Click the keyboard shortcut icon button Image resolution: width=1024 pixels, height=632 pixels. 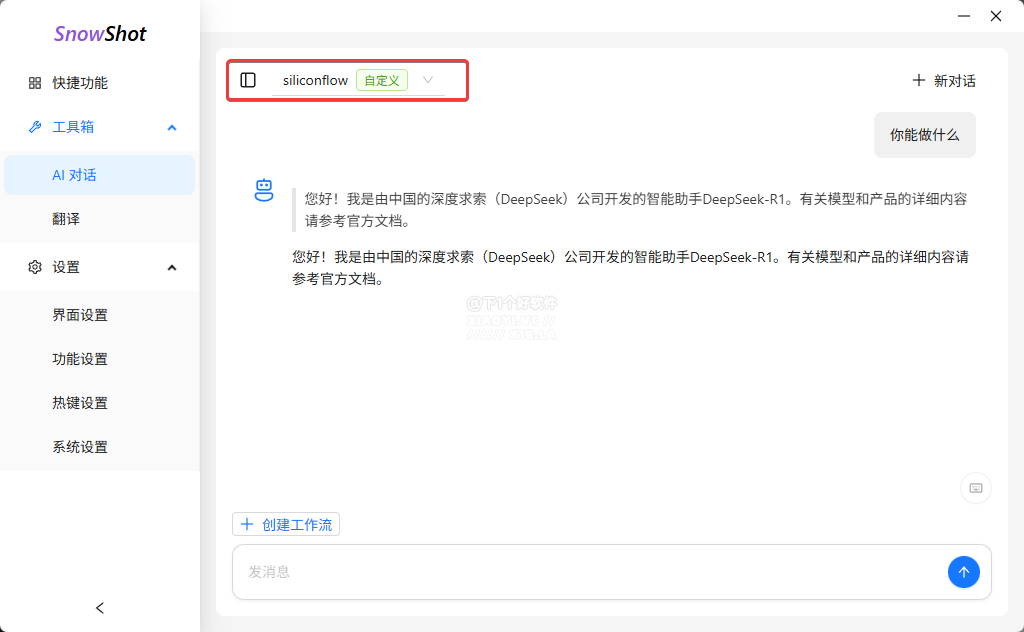[976, 488]
